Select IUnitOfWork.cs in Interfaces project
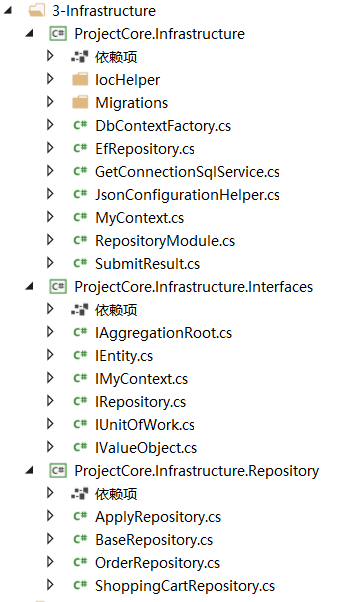Image resolution: width=360 pixels, height=602 pixels. [x=145, y=425]
